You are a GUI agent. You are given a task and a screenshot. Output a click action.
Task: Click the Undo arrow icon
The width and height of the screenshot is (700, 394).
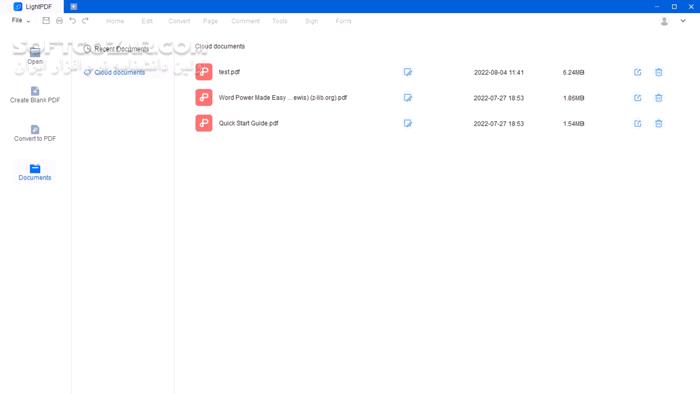(72, 21)
